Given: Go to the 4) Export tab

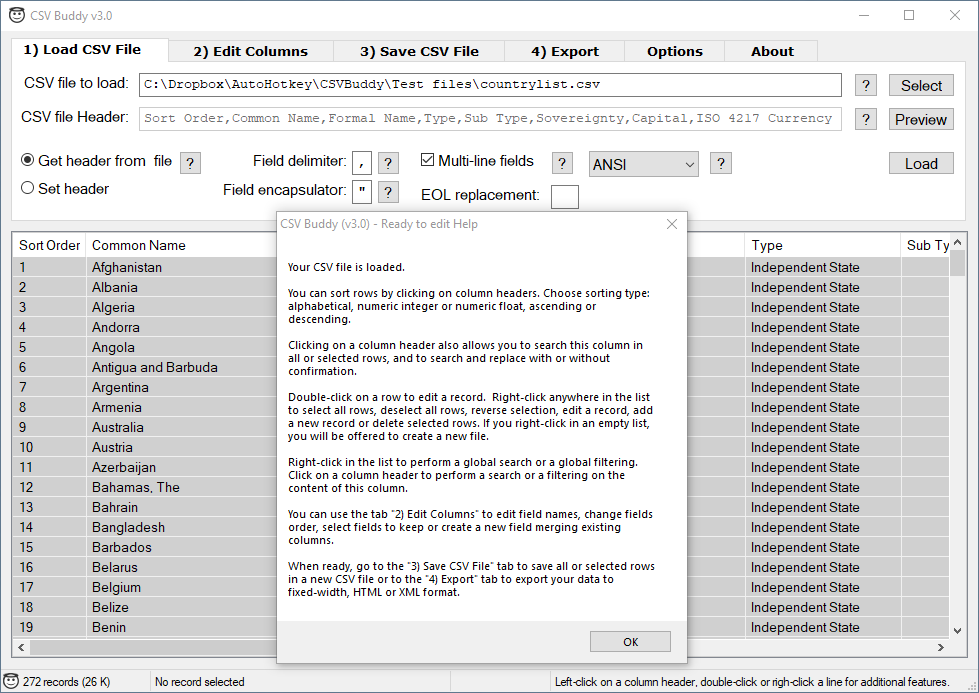Looking at the screenshot, I should 564,52.
